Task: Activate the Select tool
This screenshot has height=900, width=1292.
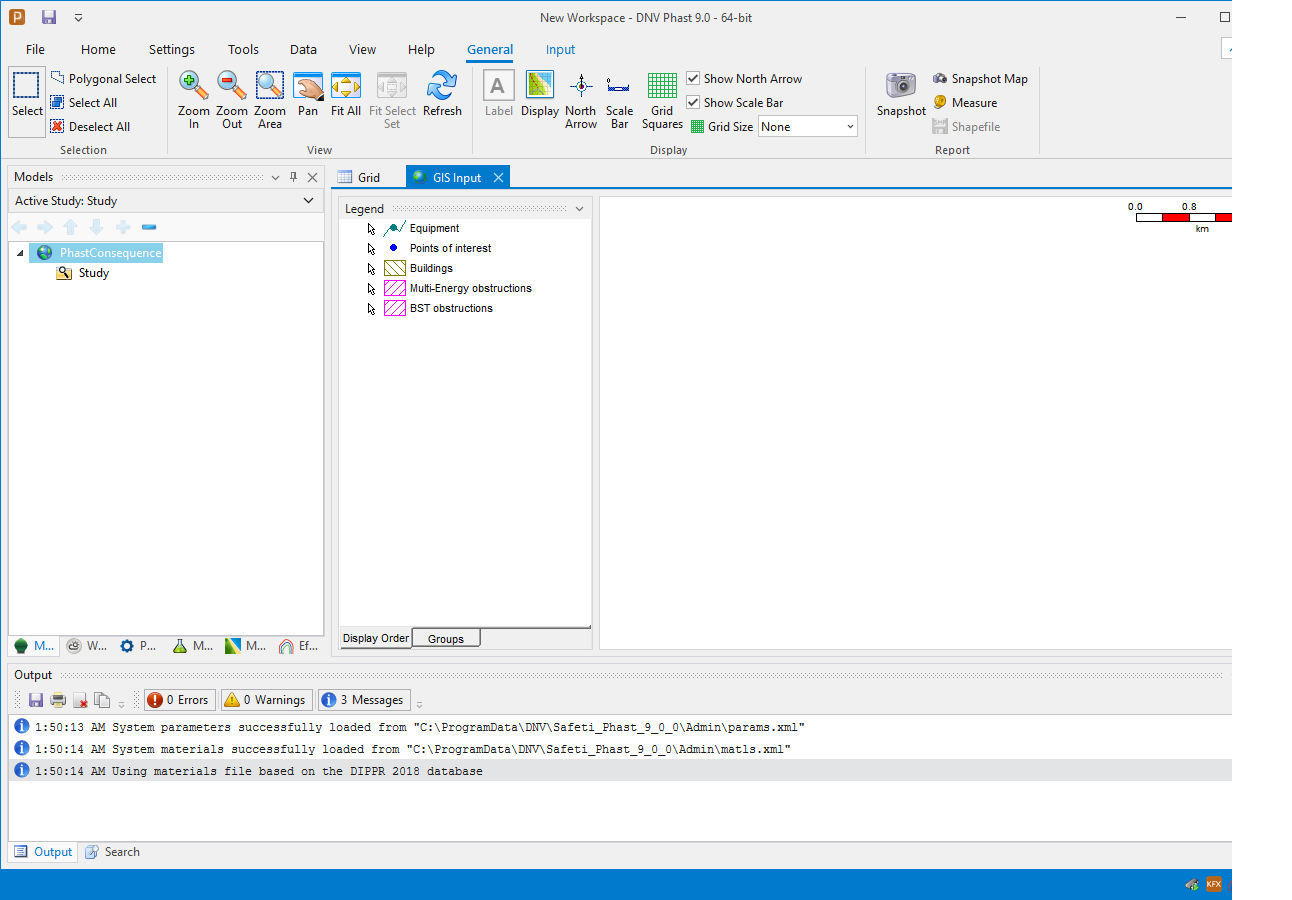Action: pos(27,101)
